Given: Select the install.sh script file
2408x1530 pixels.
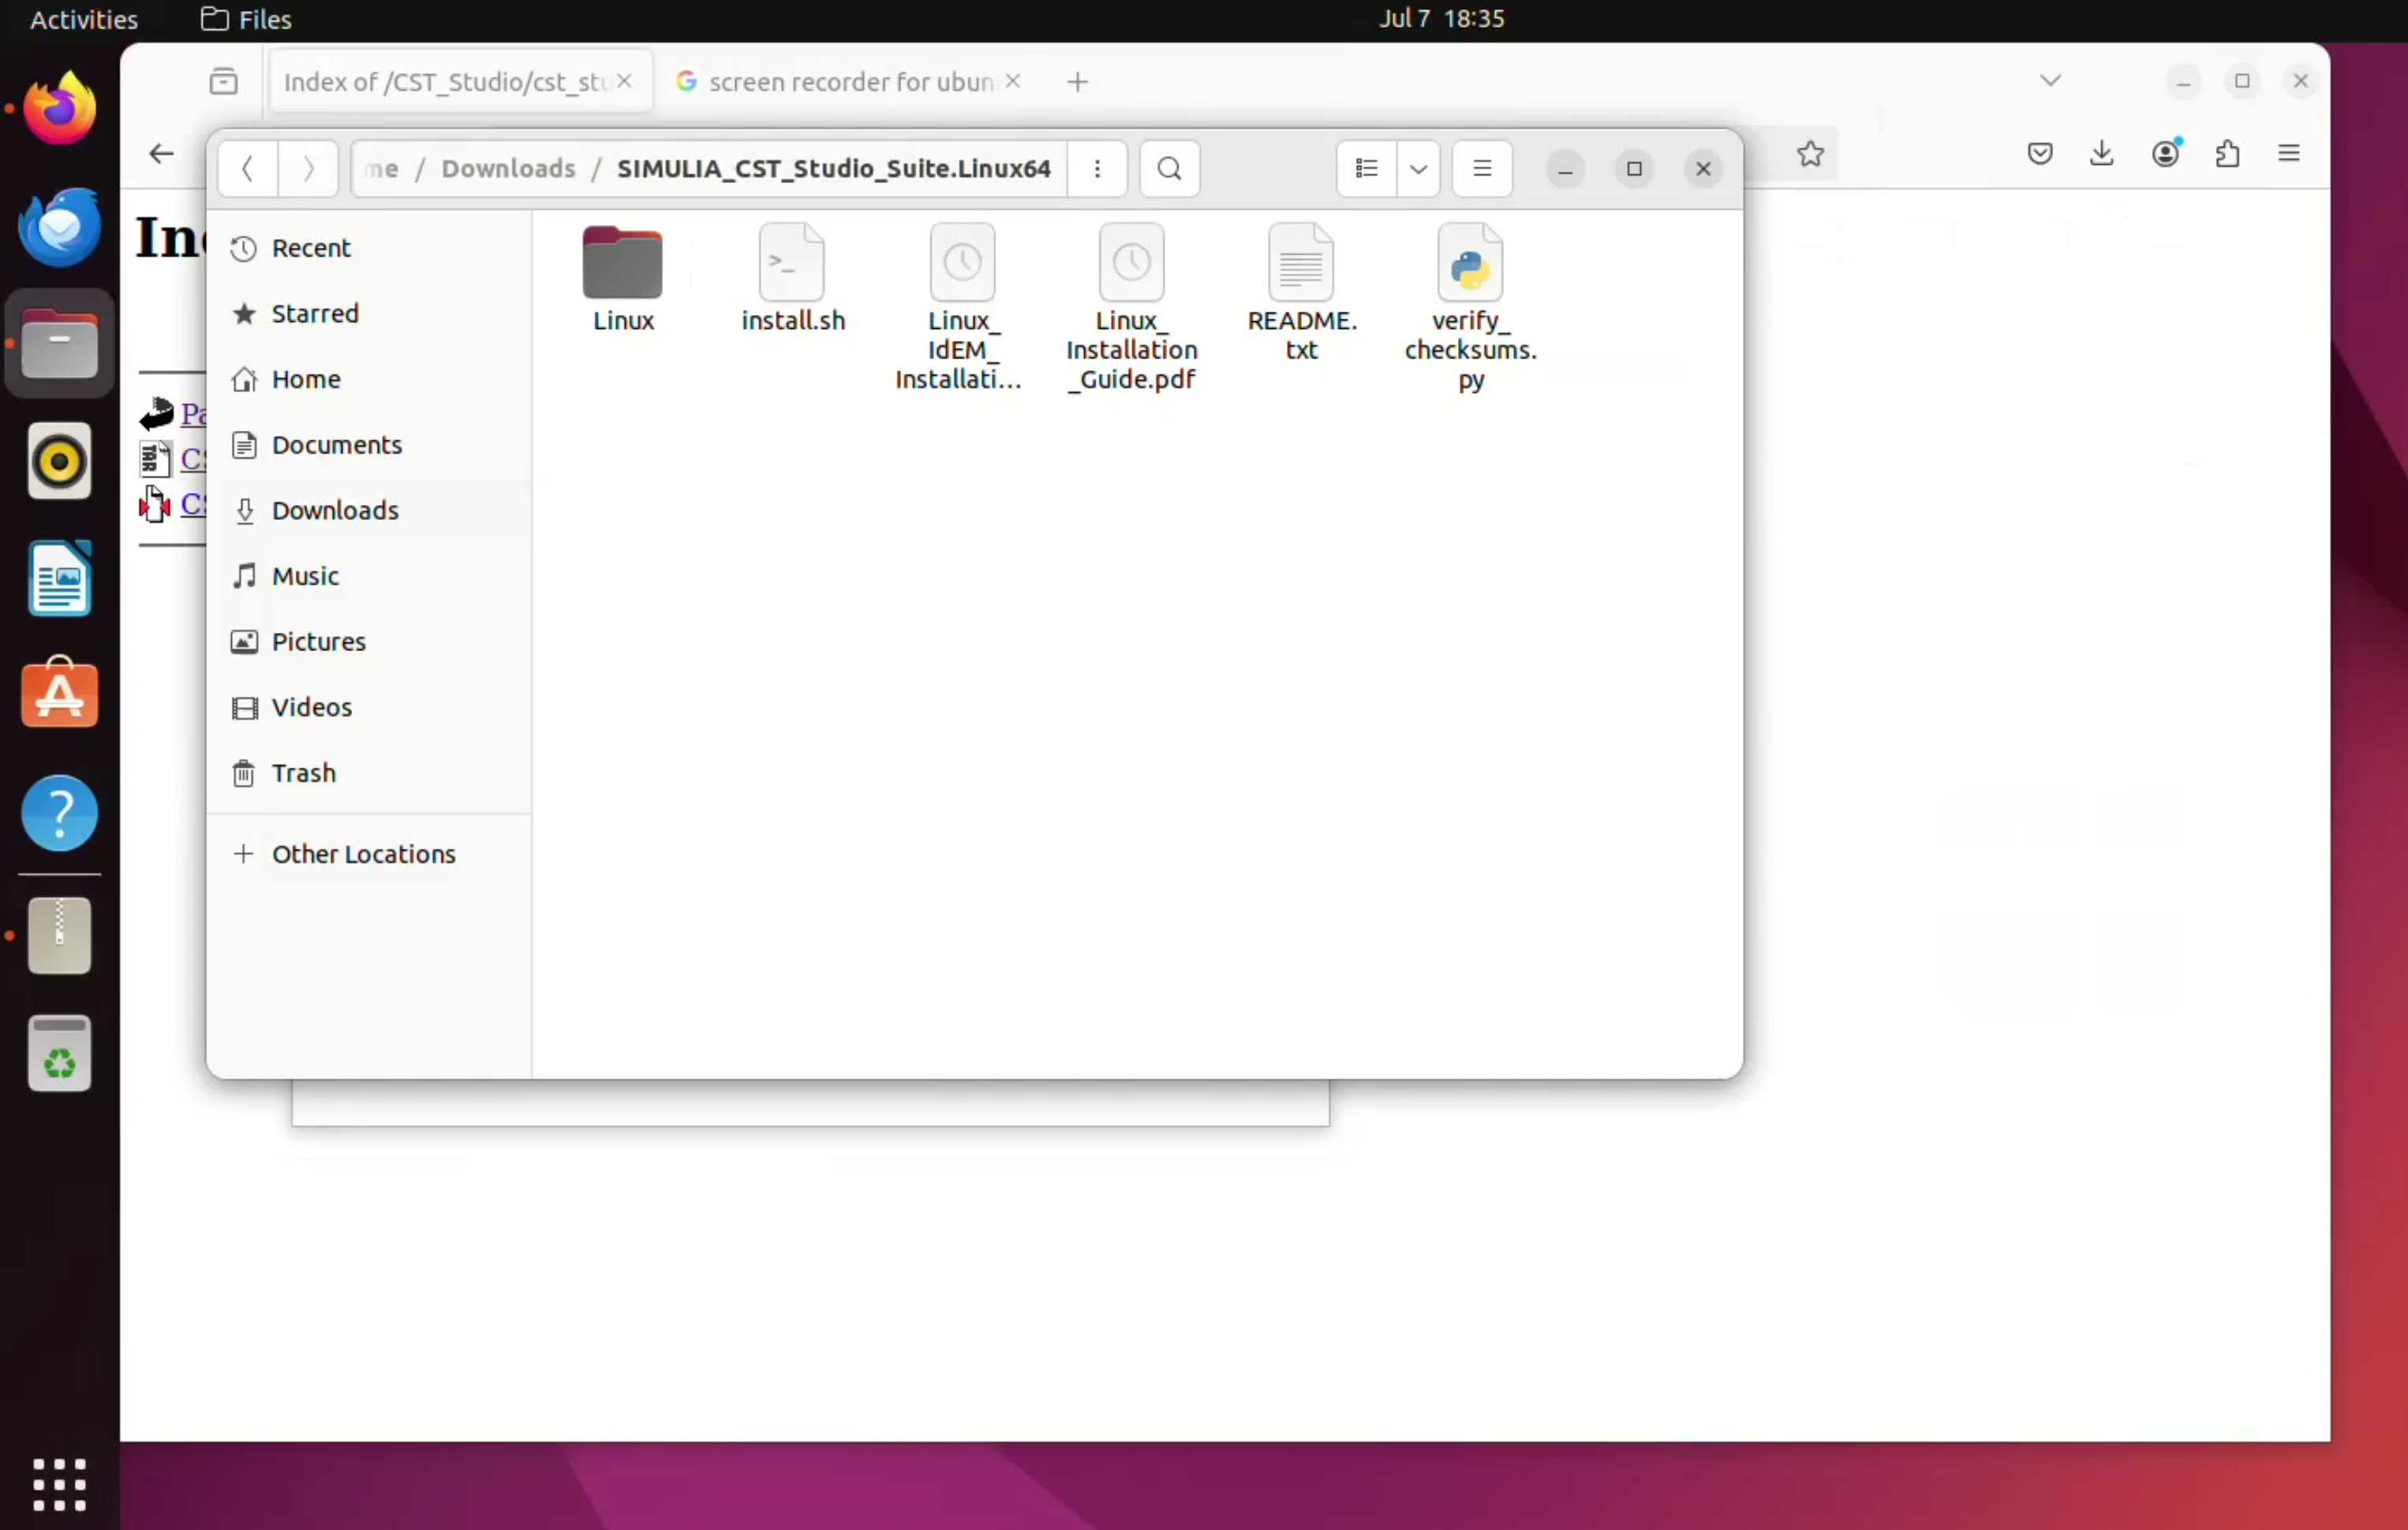Looking at the screenshot, I should pos(792,278).
